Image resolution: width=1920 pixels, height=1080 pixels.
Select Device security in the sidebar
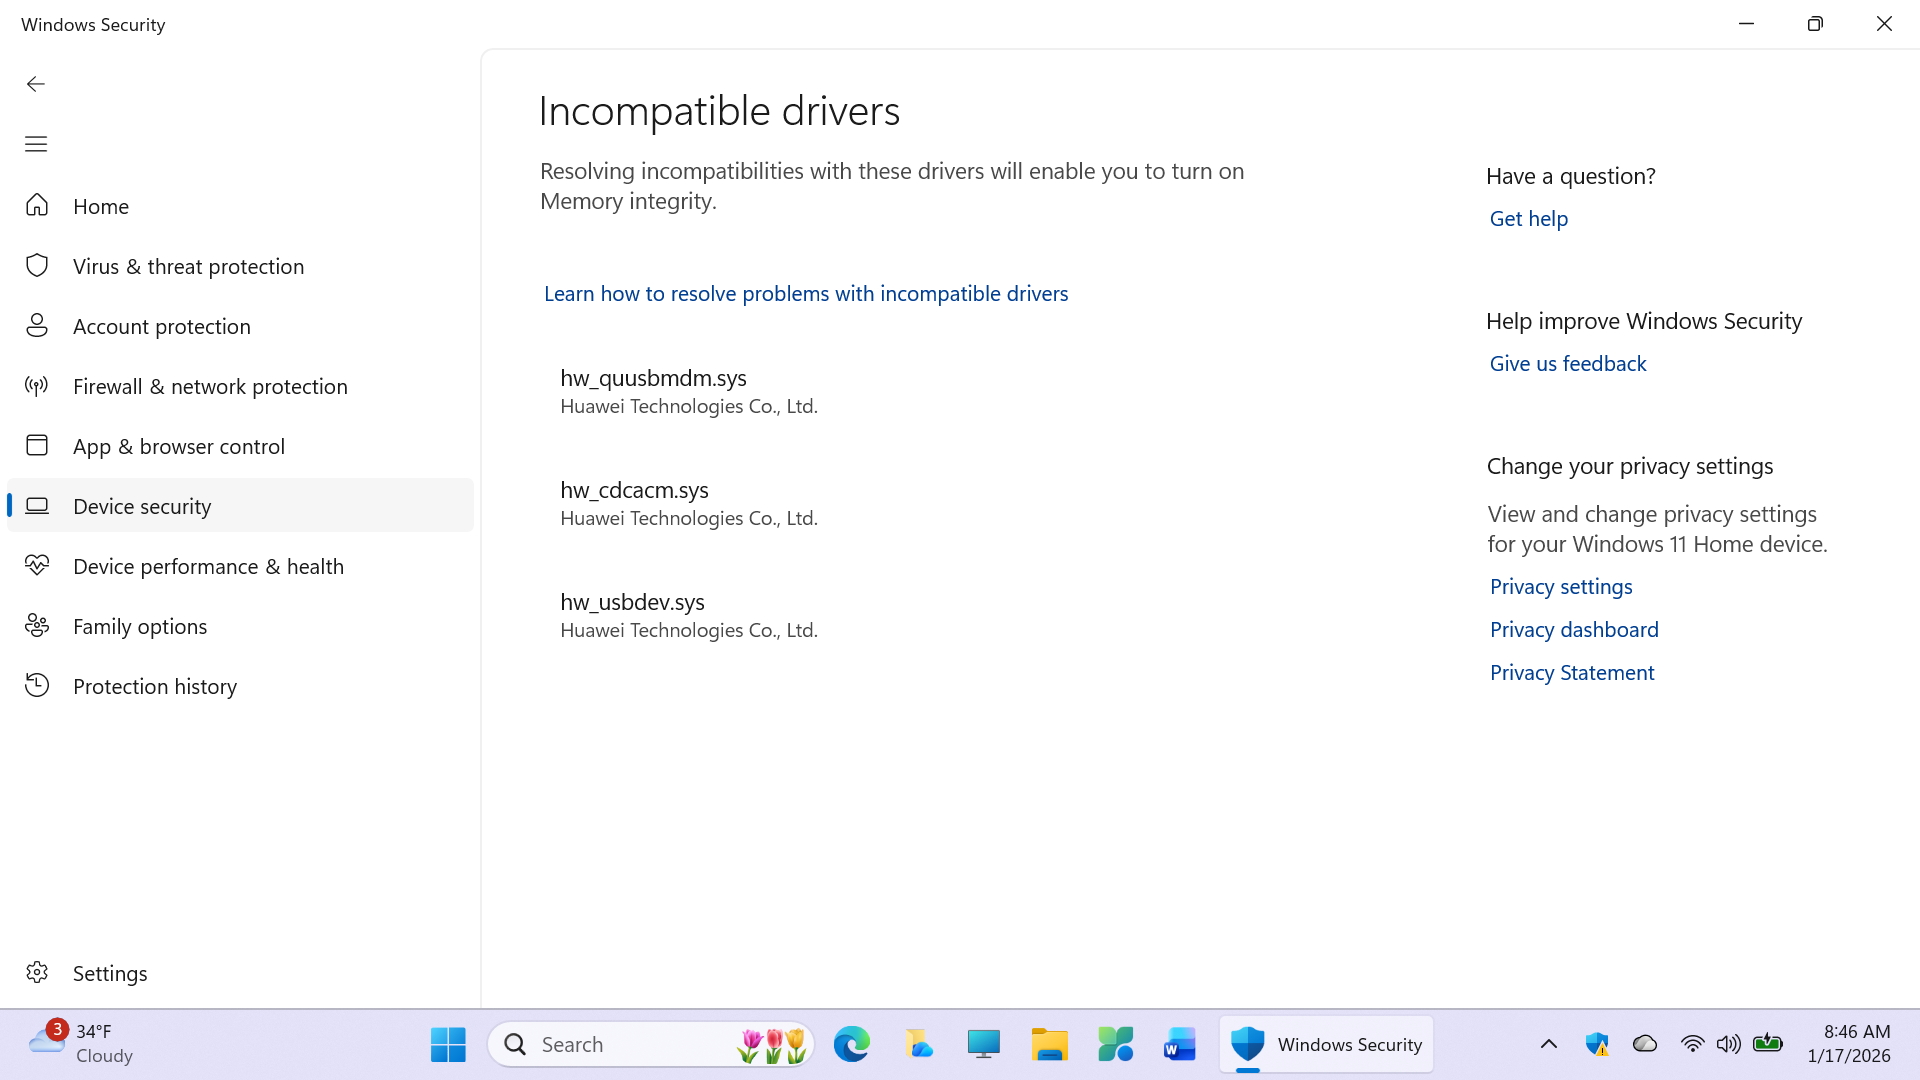[142, 505]
